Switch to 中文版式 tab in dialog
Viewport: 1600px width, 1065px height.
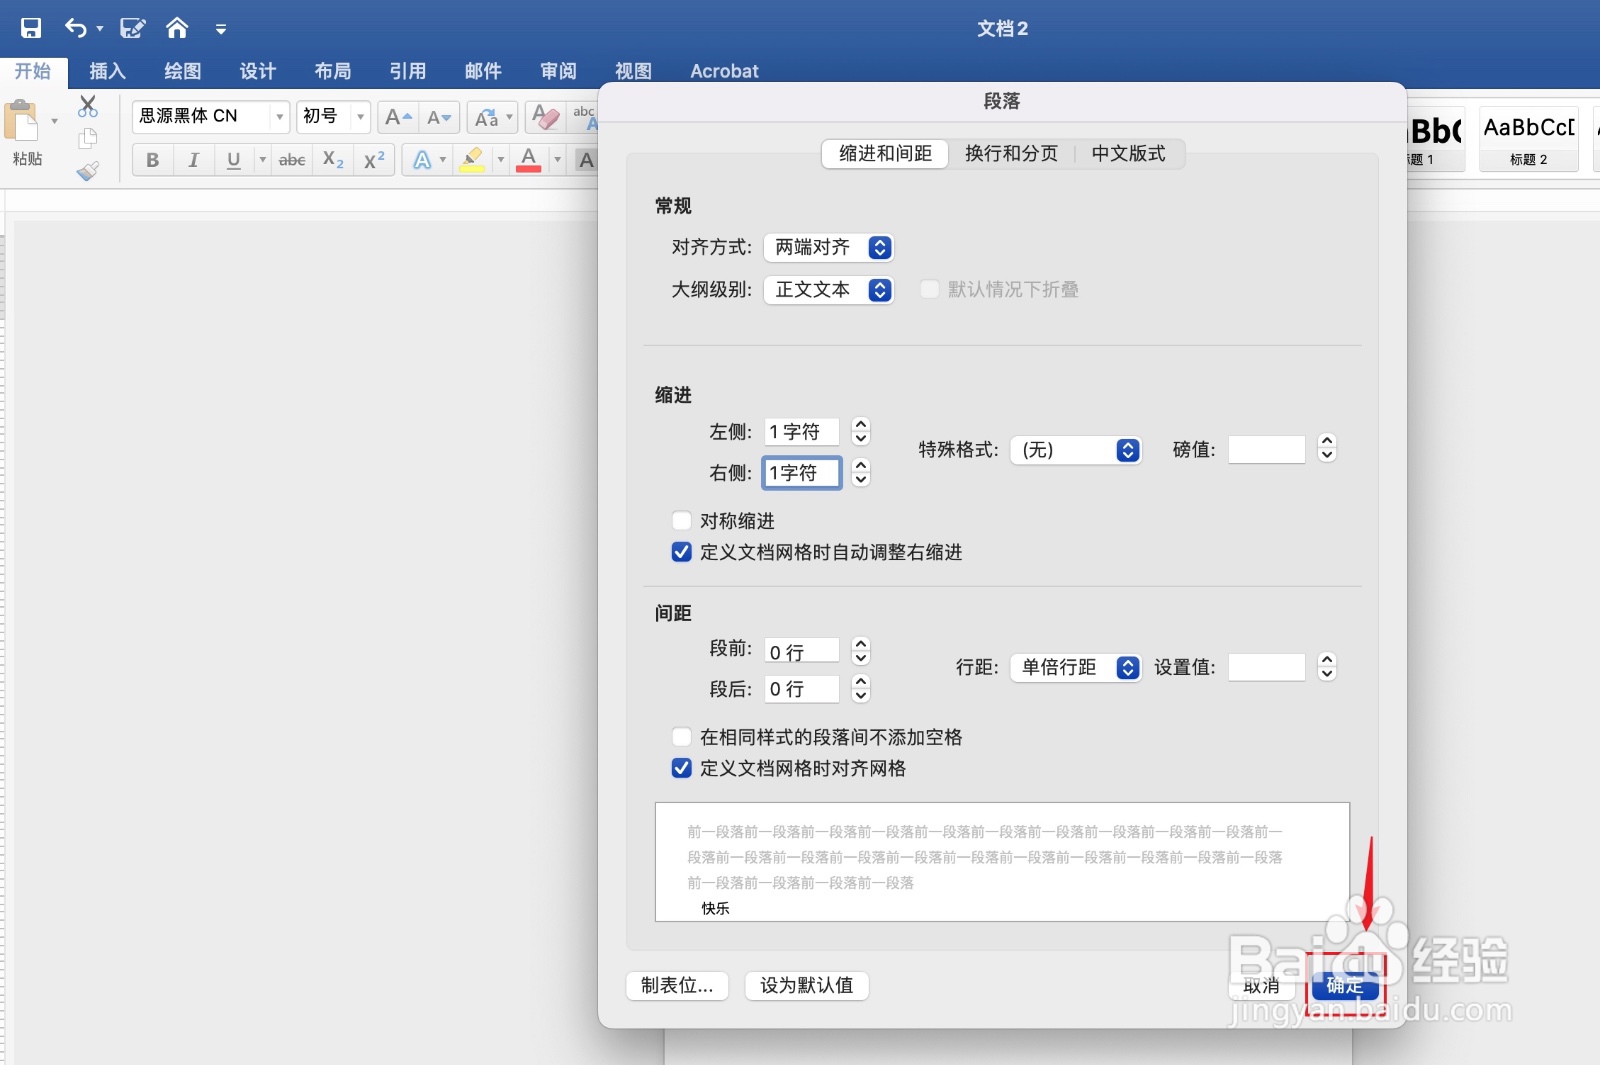click(x=1128, y=153)
